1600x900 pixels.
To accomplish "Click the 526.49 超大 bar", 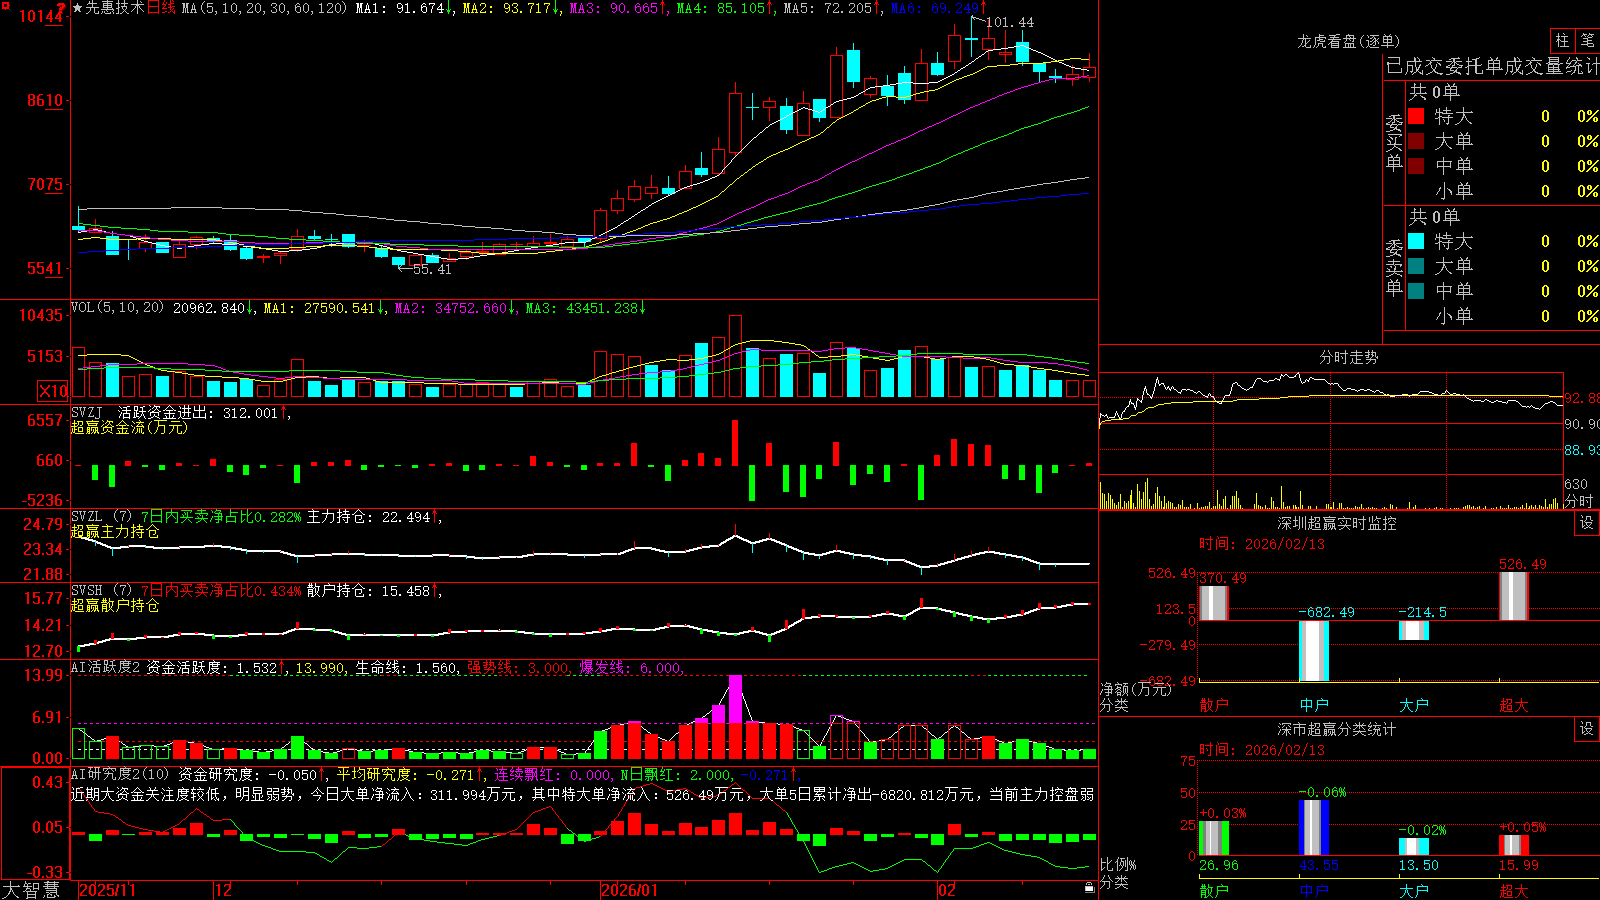I will [1514, 596].
